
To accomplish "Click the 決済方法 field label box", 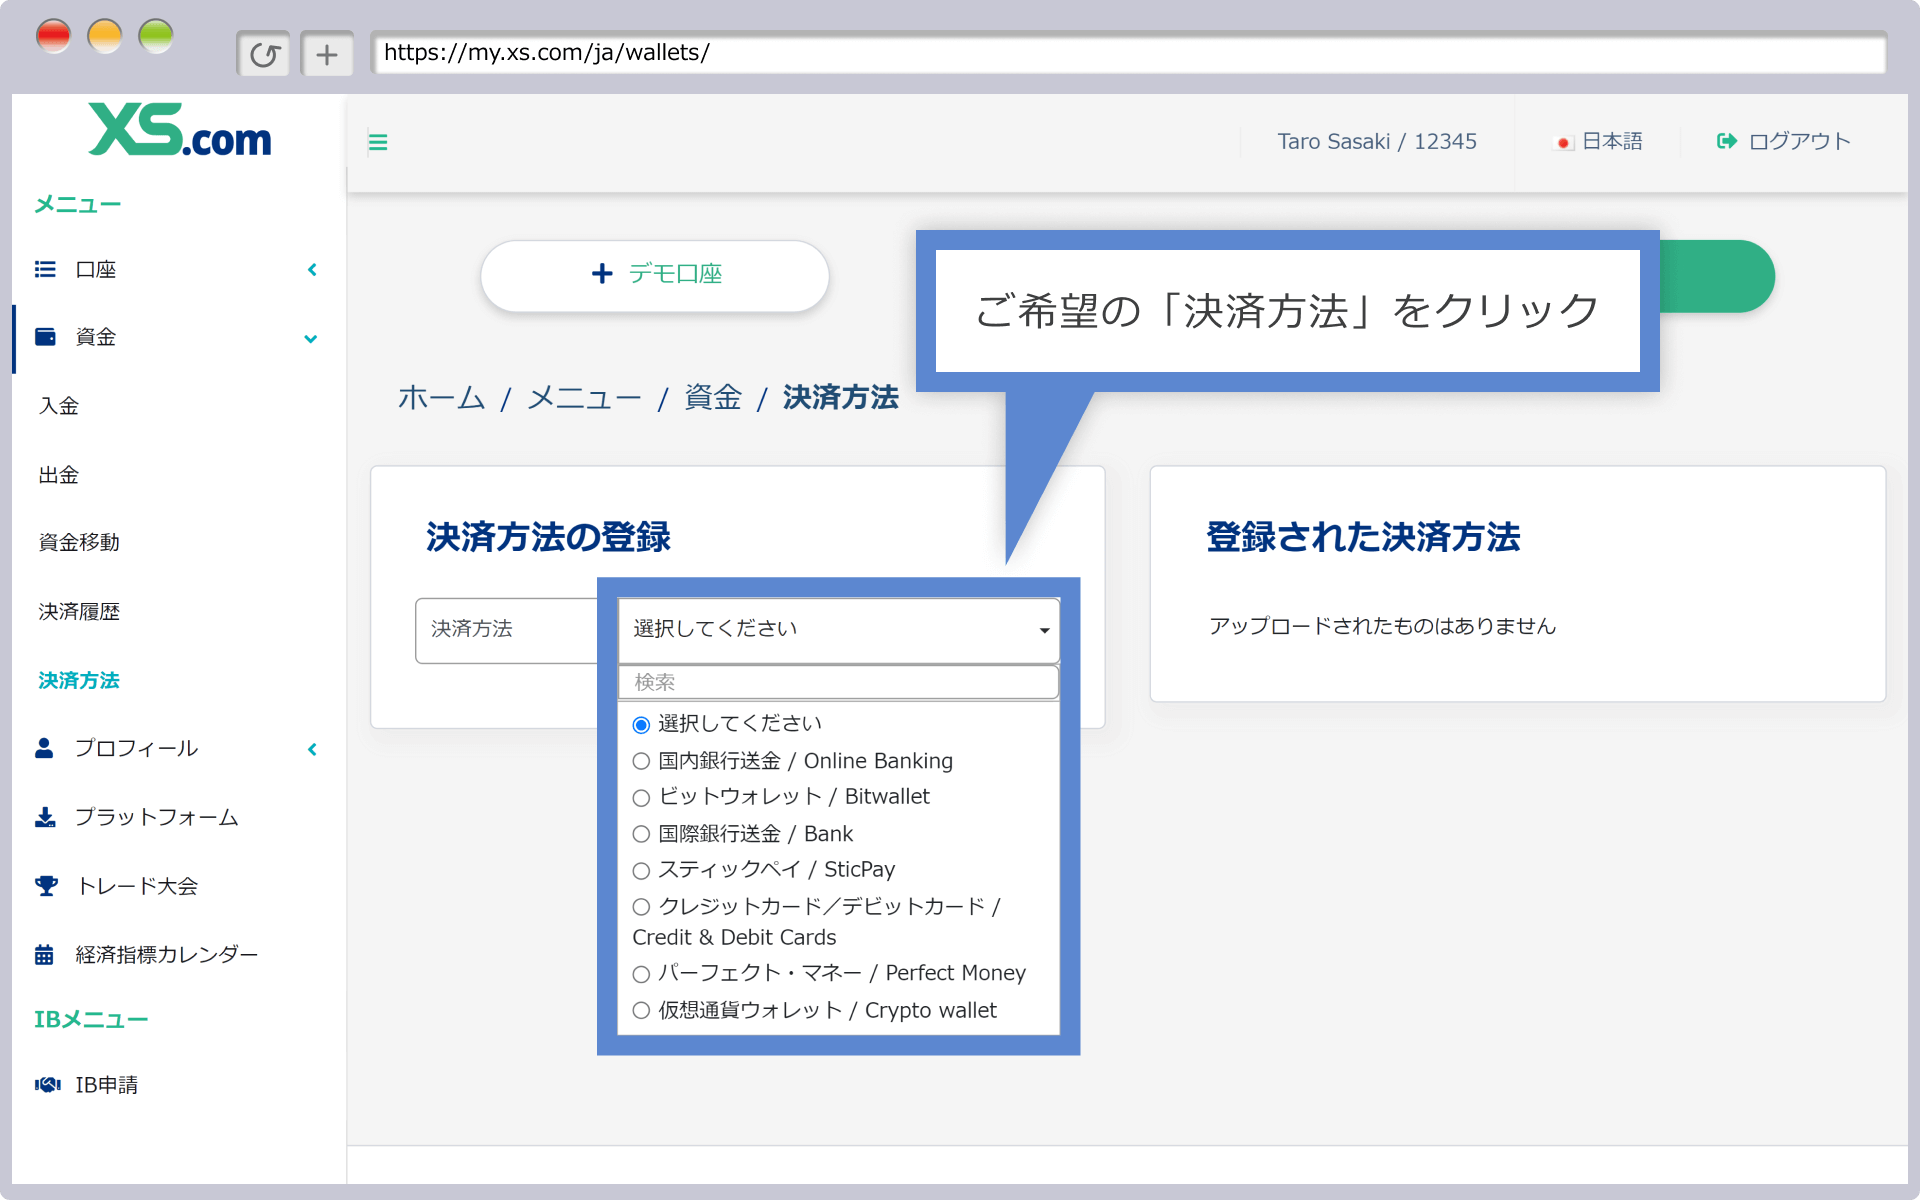I will coord(507,630).
